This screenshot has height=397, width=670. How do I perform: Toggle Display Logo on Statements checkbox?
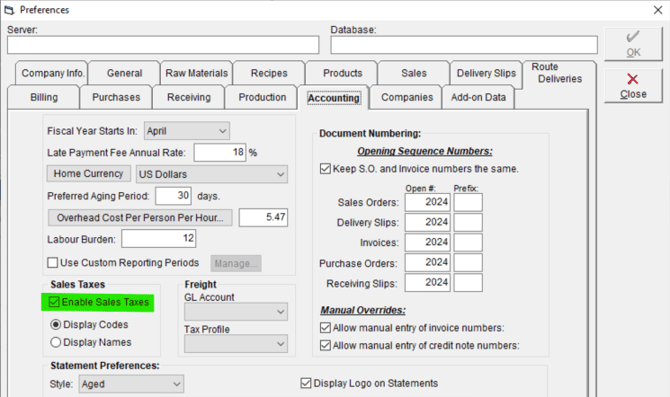click(306, 383)
